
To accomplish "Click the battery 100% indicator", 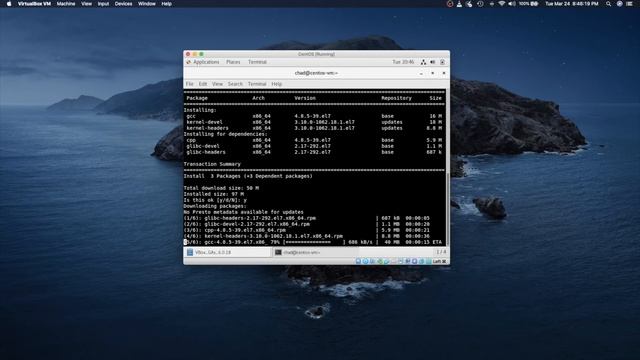I will coord(529,4).
